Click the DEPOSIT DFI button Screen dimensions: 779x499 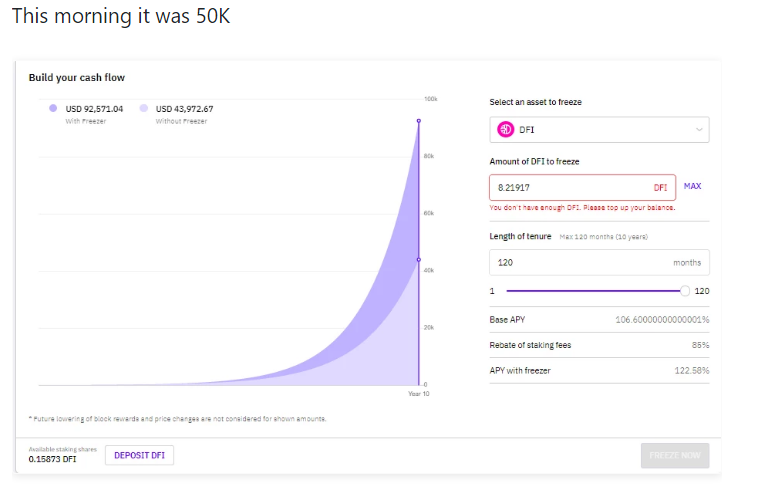tap(139, 455)
